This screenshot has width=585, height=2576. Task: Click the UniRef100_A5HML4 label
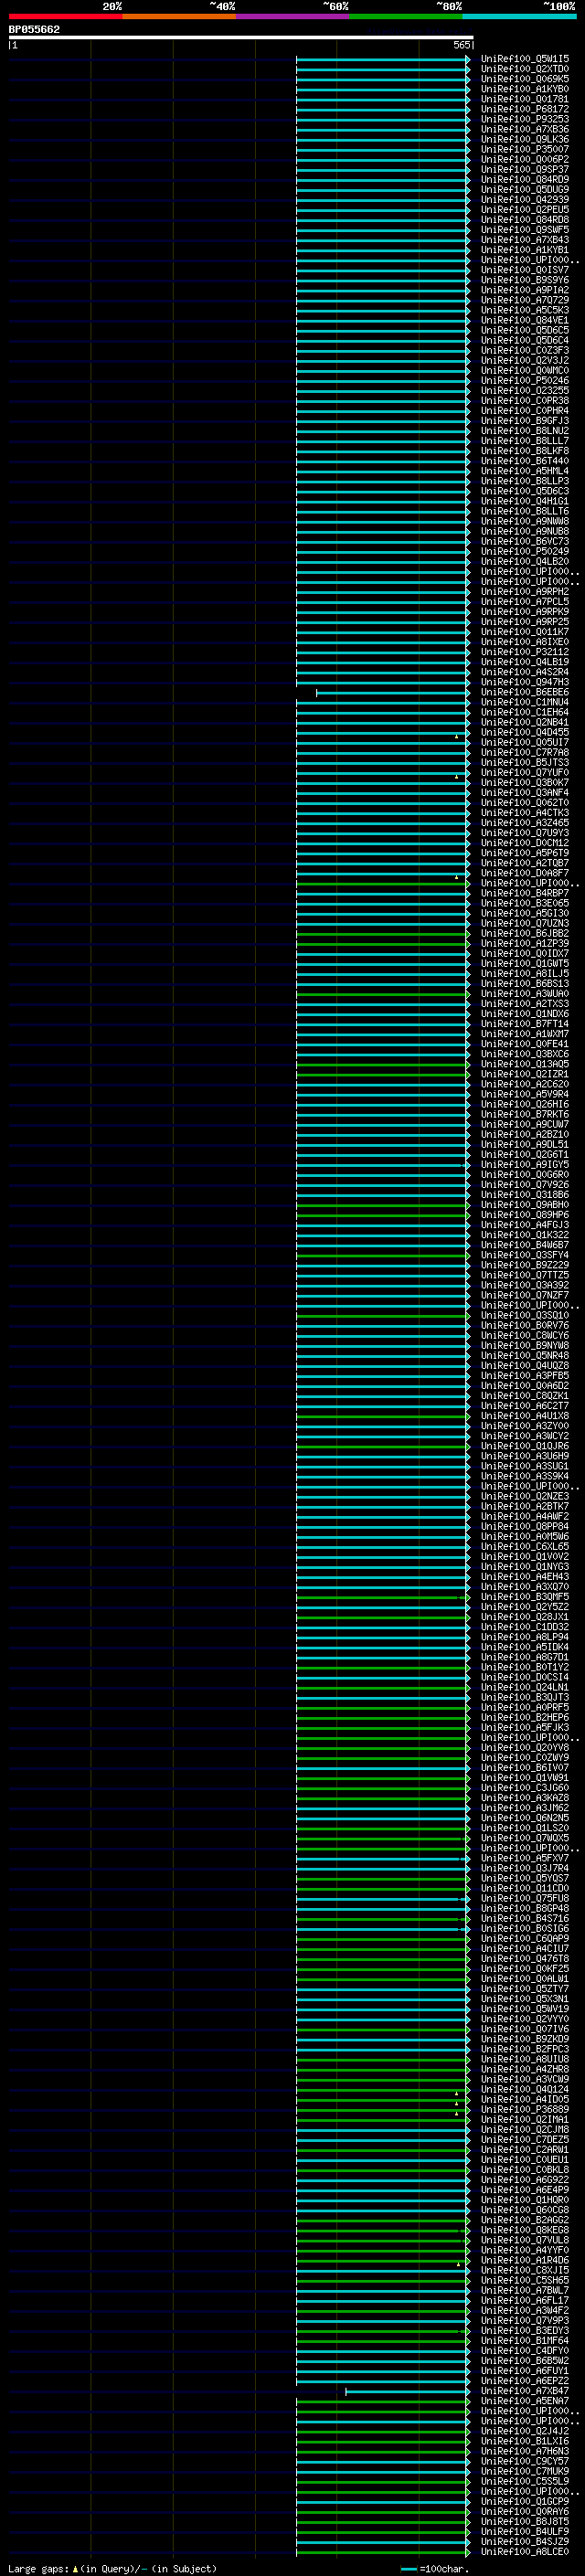[525, 471]
